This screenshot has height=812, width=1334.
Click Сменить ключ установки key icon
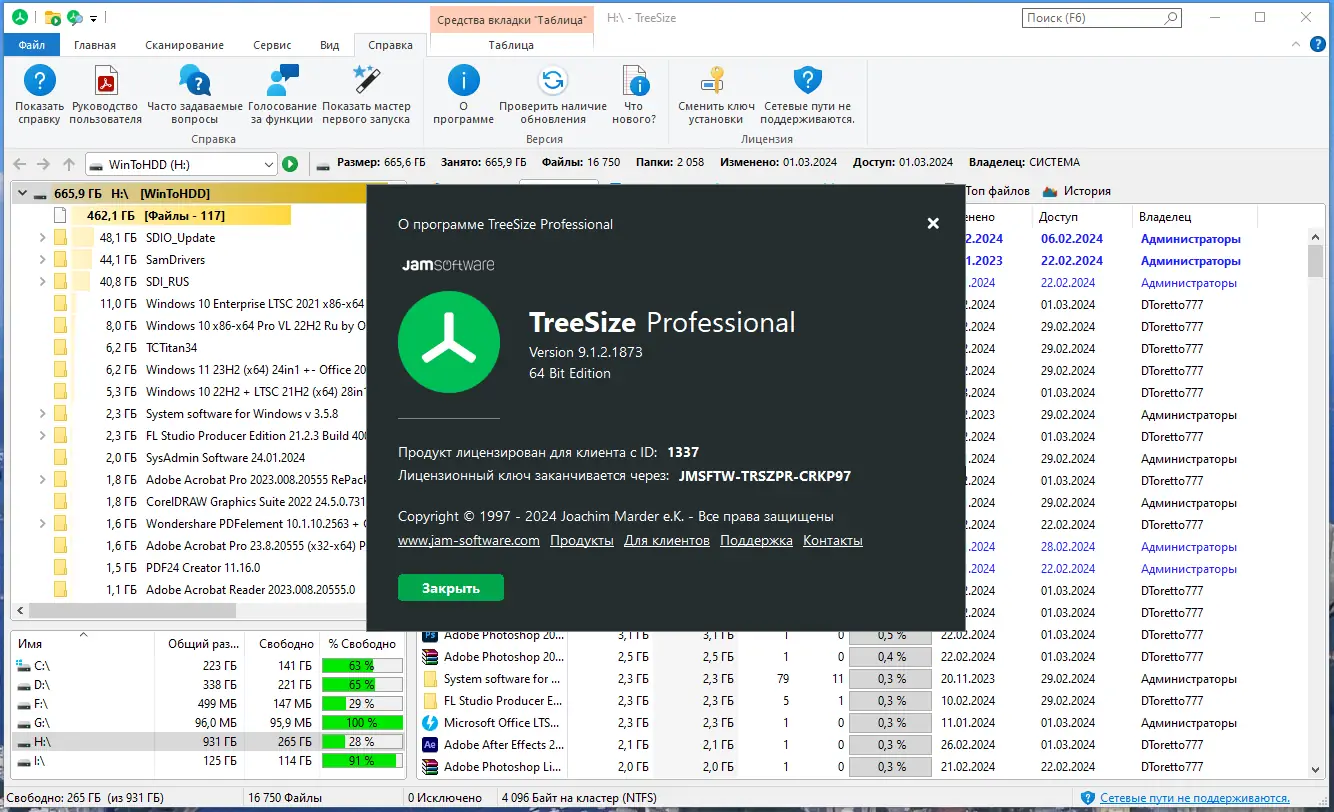(716, 81)
